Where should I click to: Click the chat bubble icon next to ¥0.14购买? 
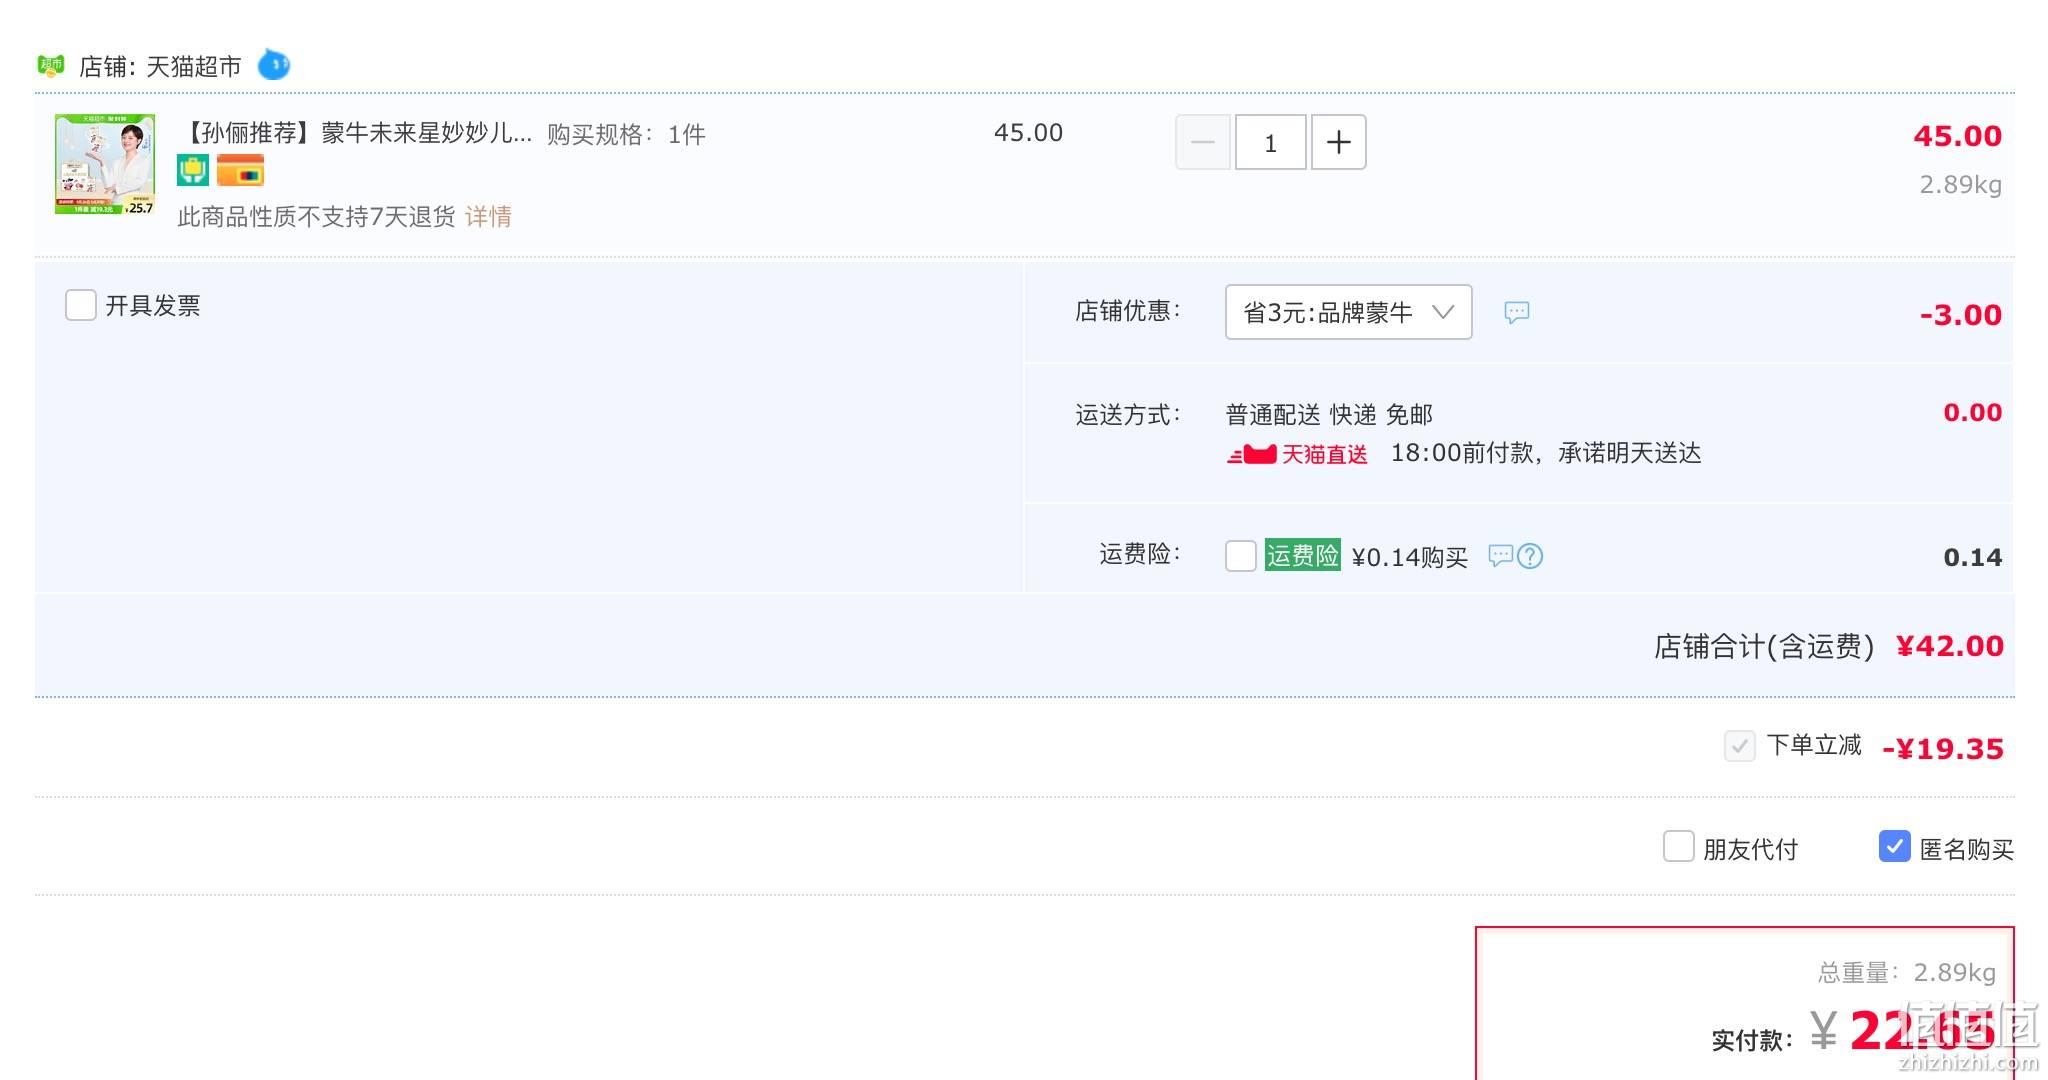(x=1500, y=556)
